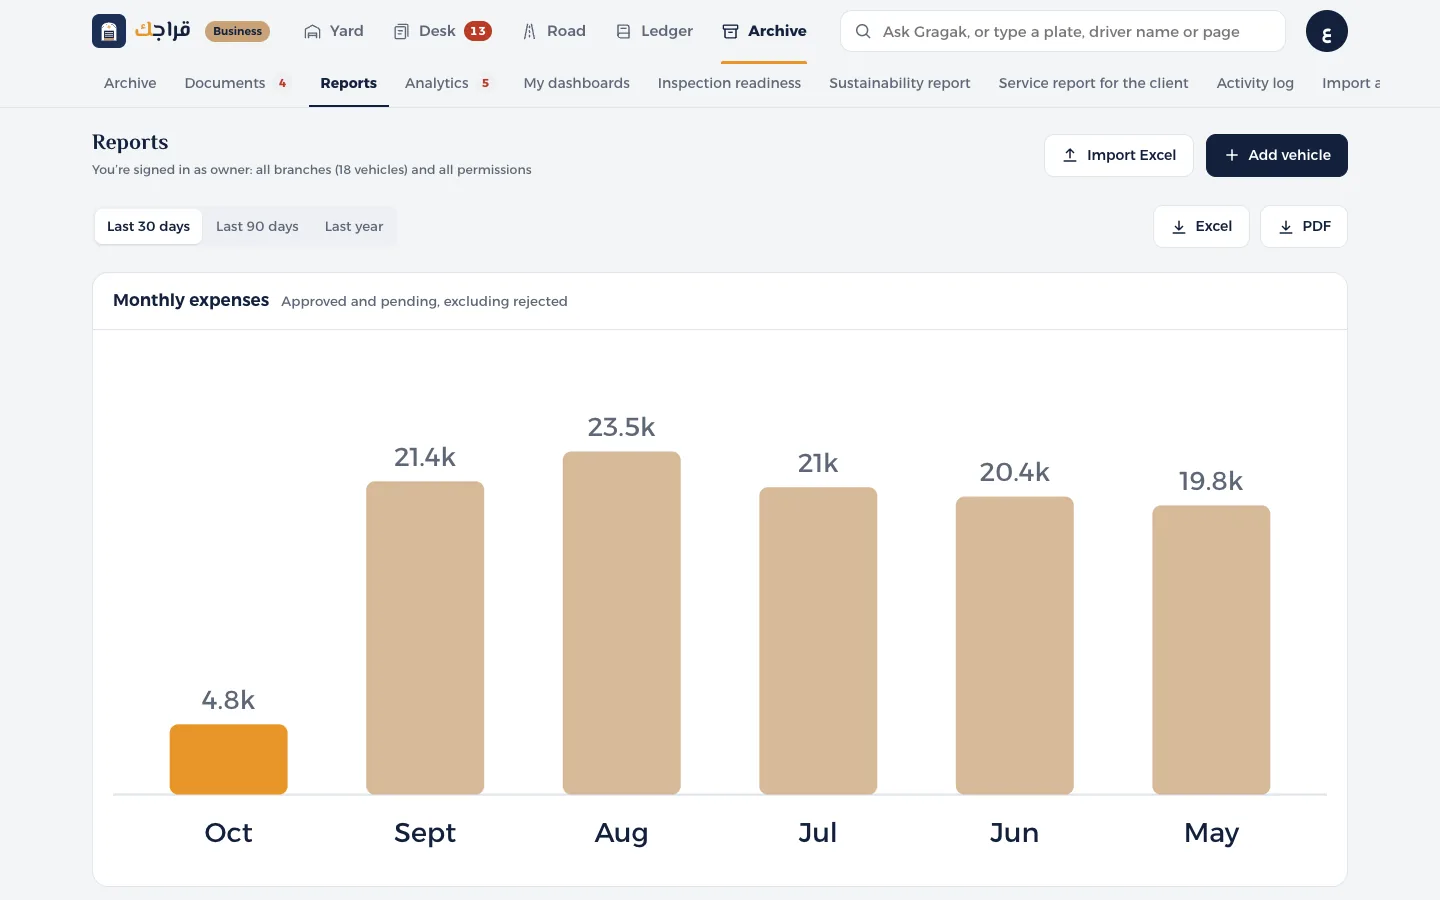Click the Reports page title
The width and height of the screenshot is (1440, 900).
(x=130, y=142)
